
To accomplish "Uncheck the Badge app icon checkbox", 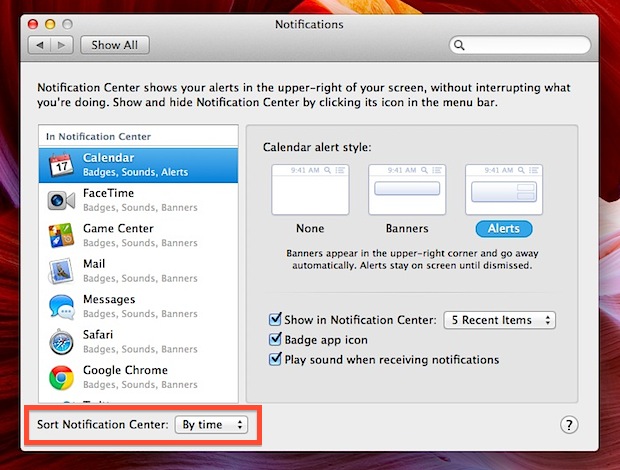I will 275,339.
